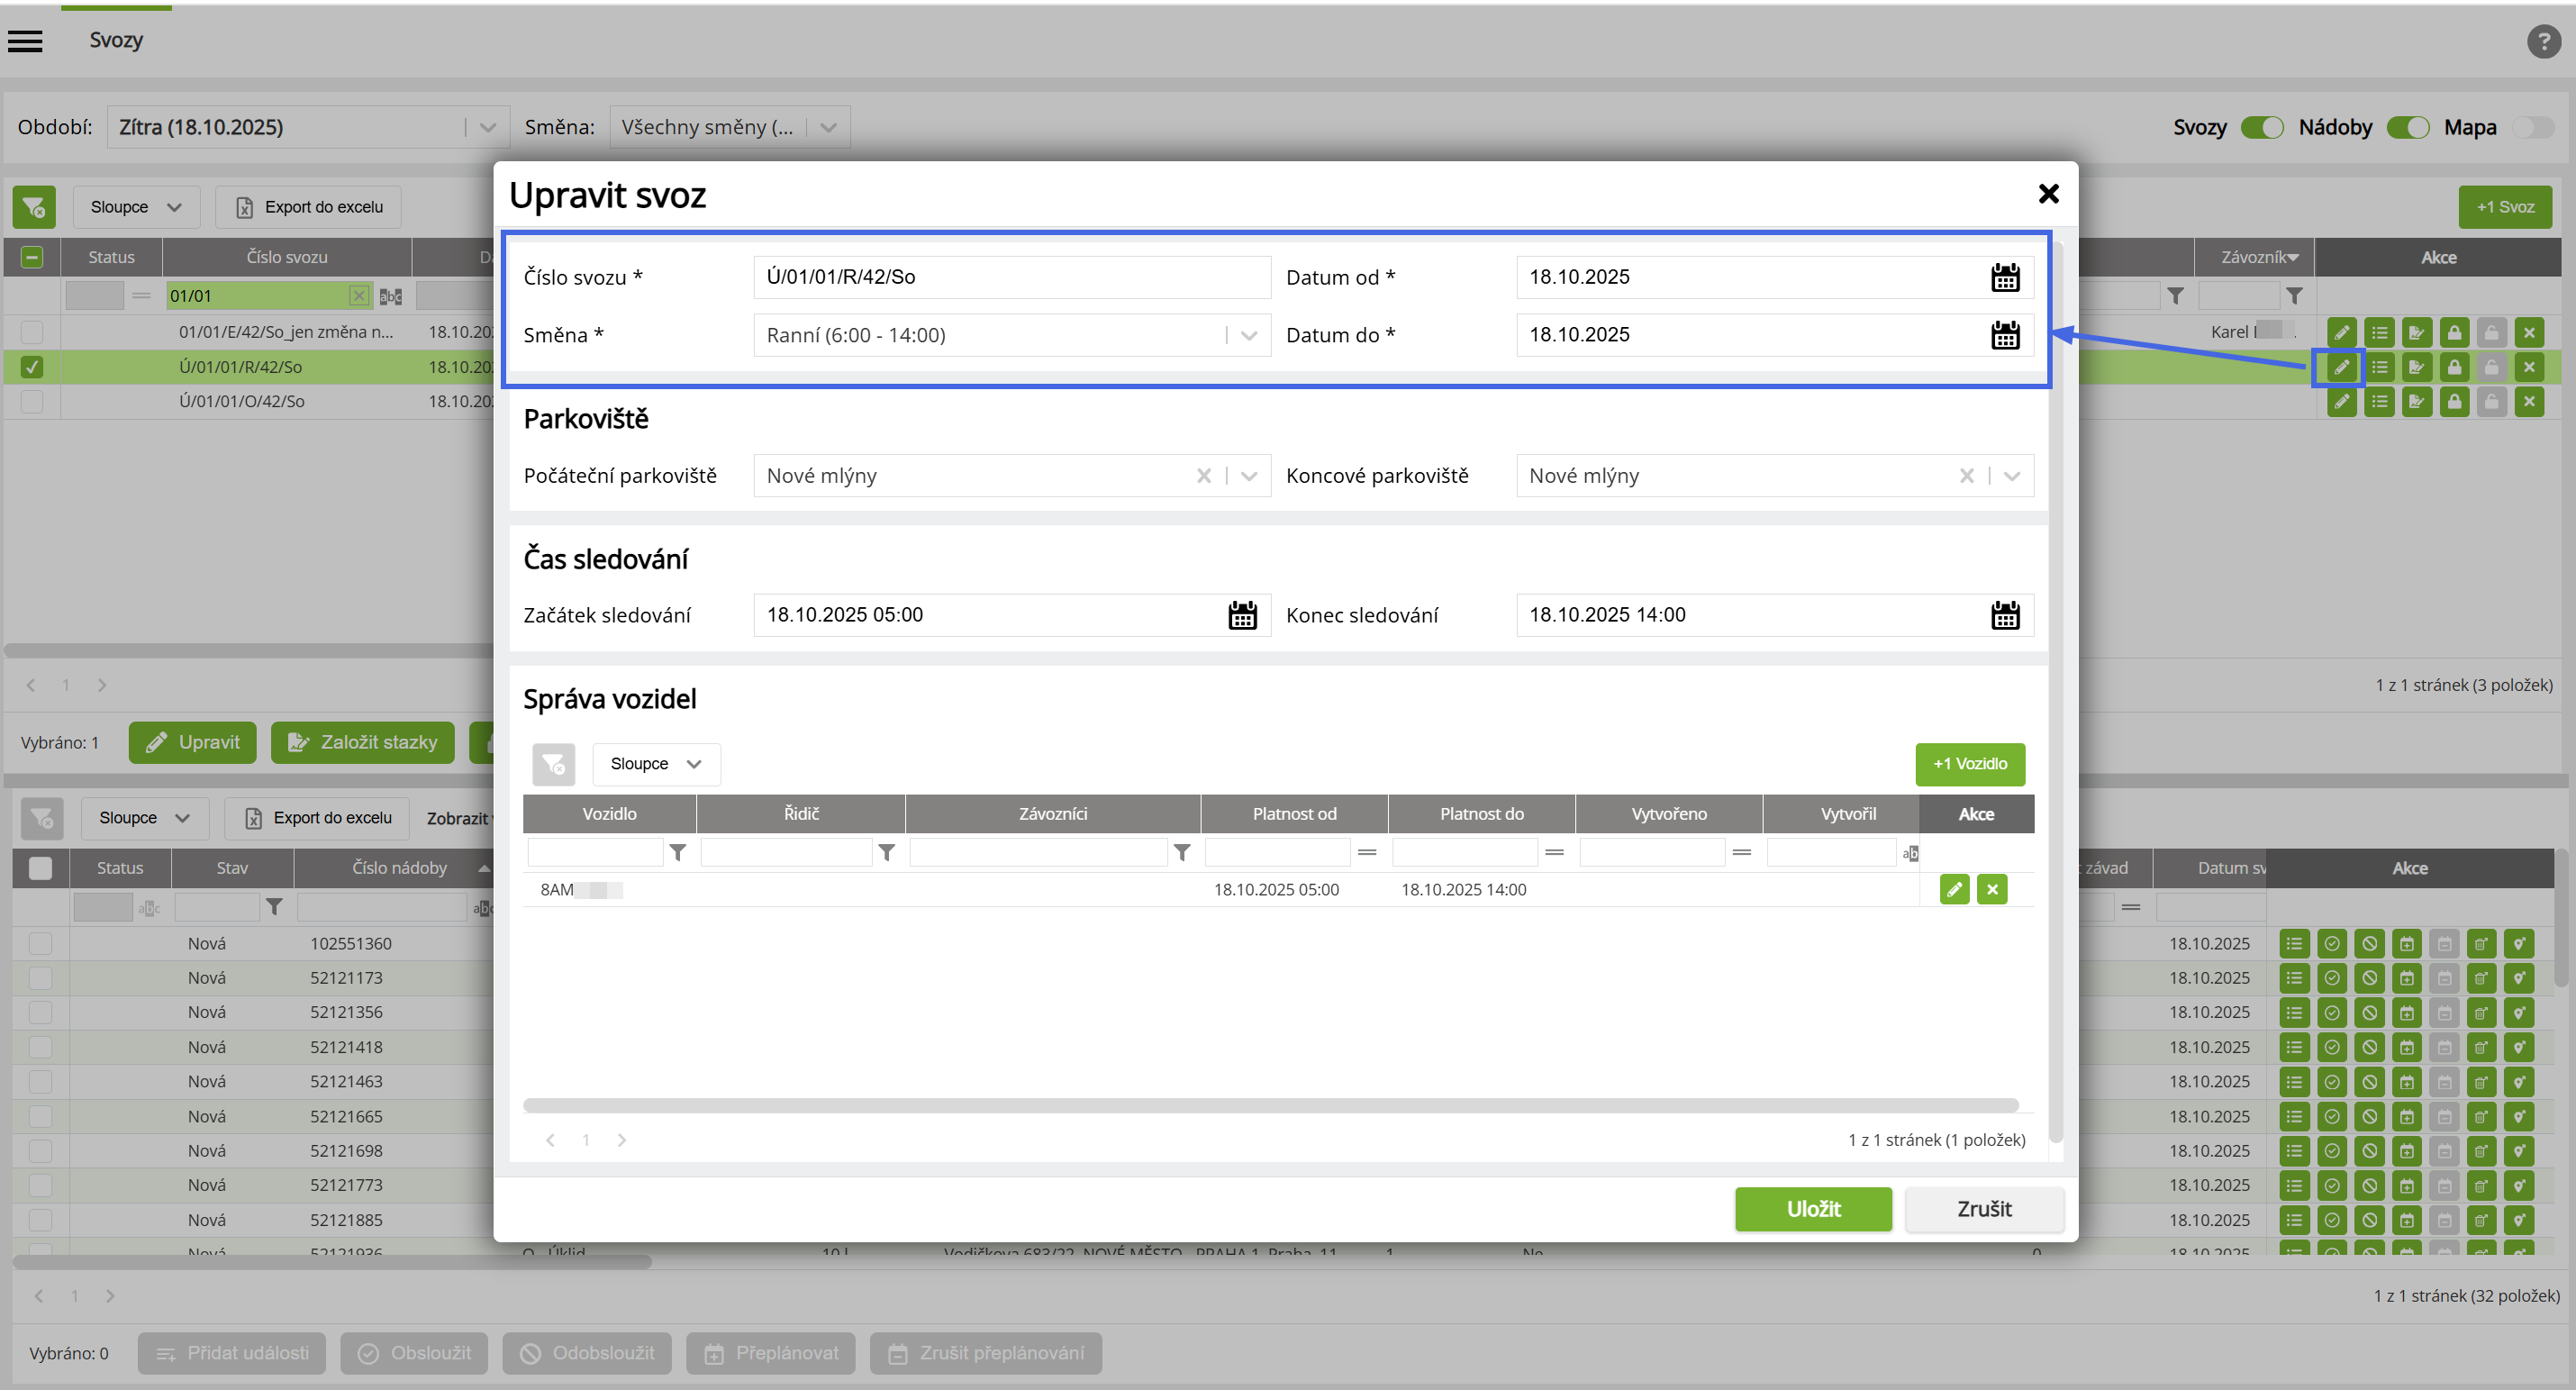
Task: Sort by the Platnost od column header
Action: [x=1294, y=814]
